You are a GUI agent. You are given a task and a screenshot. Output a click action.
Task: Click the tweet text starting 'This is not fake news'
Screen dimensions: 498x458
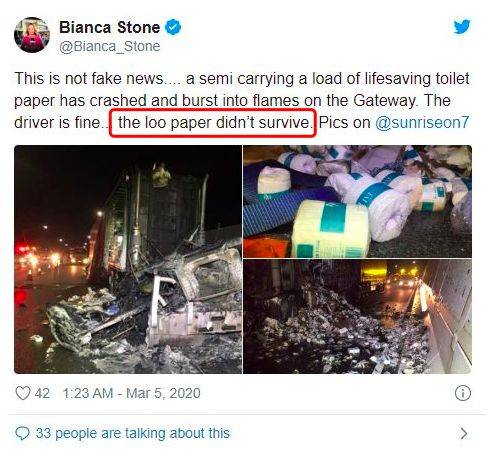242,100
